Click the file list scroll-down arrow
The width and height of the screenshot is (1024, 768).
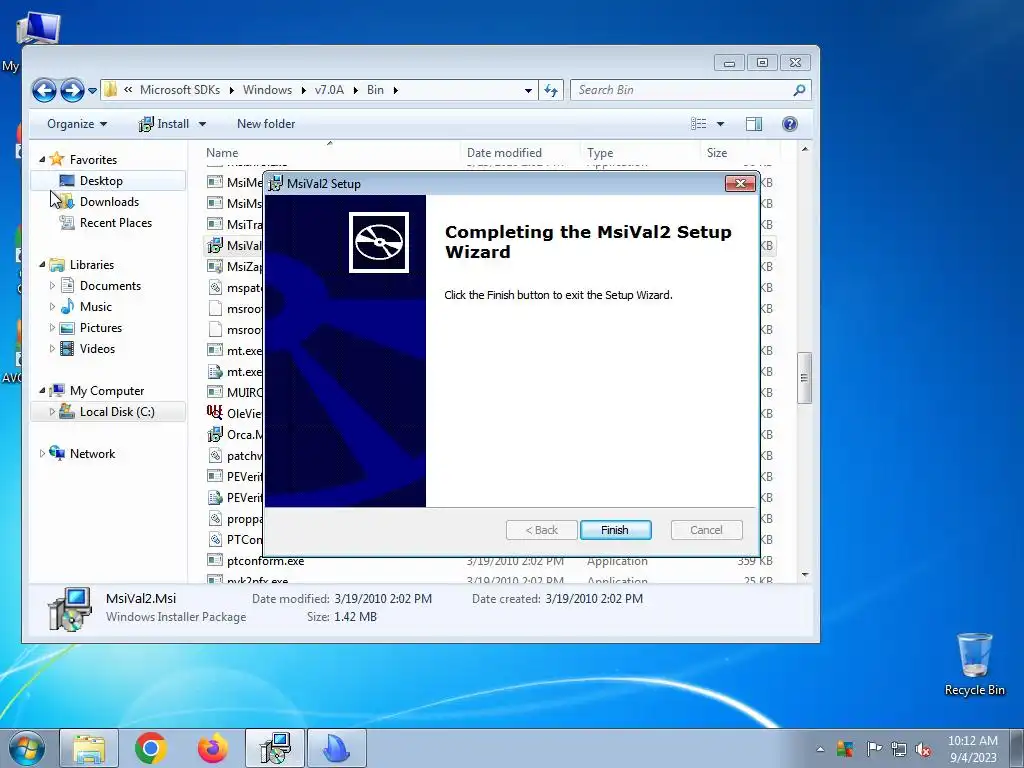(x=805, y=575)
